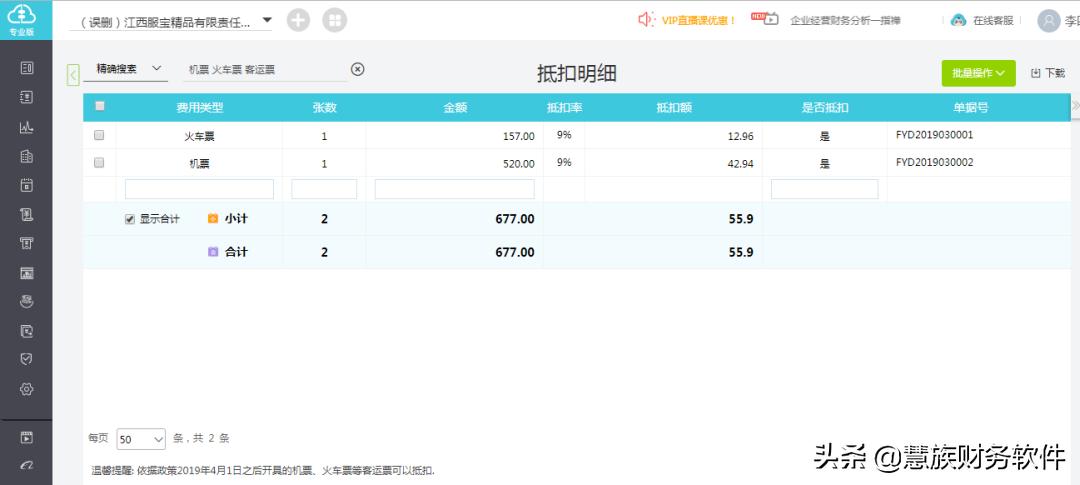This screenshot has width=1080, height=485.
Task: Open 企业经营财务分析一指禅 link
Action: click(845, 21)
